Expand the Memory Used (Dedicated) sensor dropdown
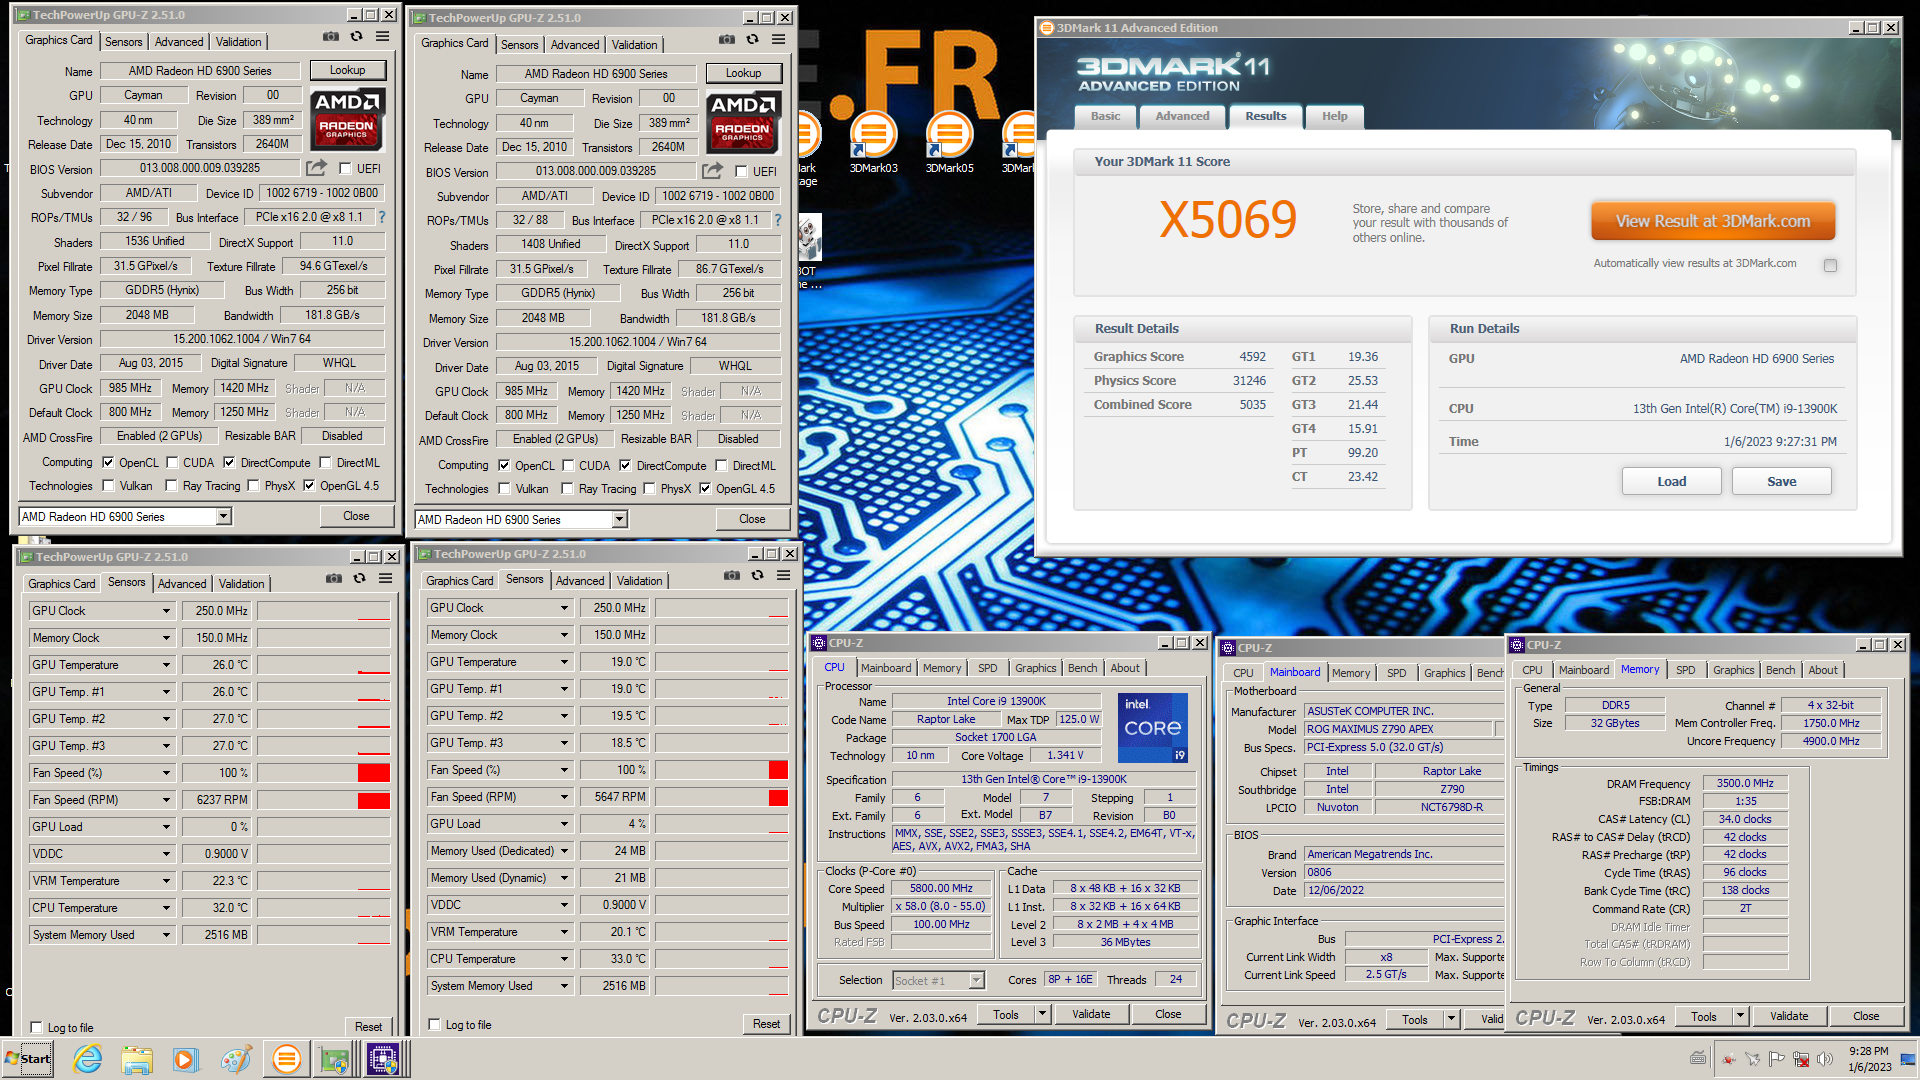 tap(564, 851)
